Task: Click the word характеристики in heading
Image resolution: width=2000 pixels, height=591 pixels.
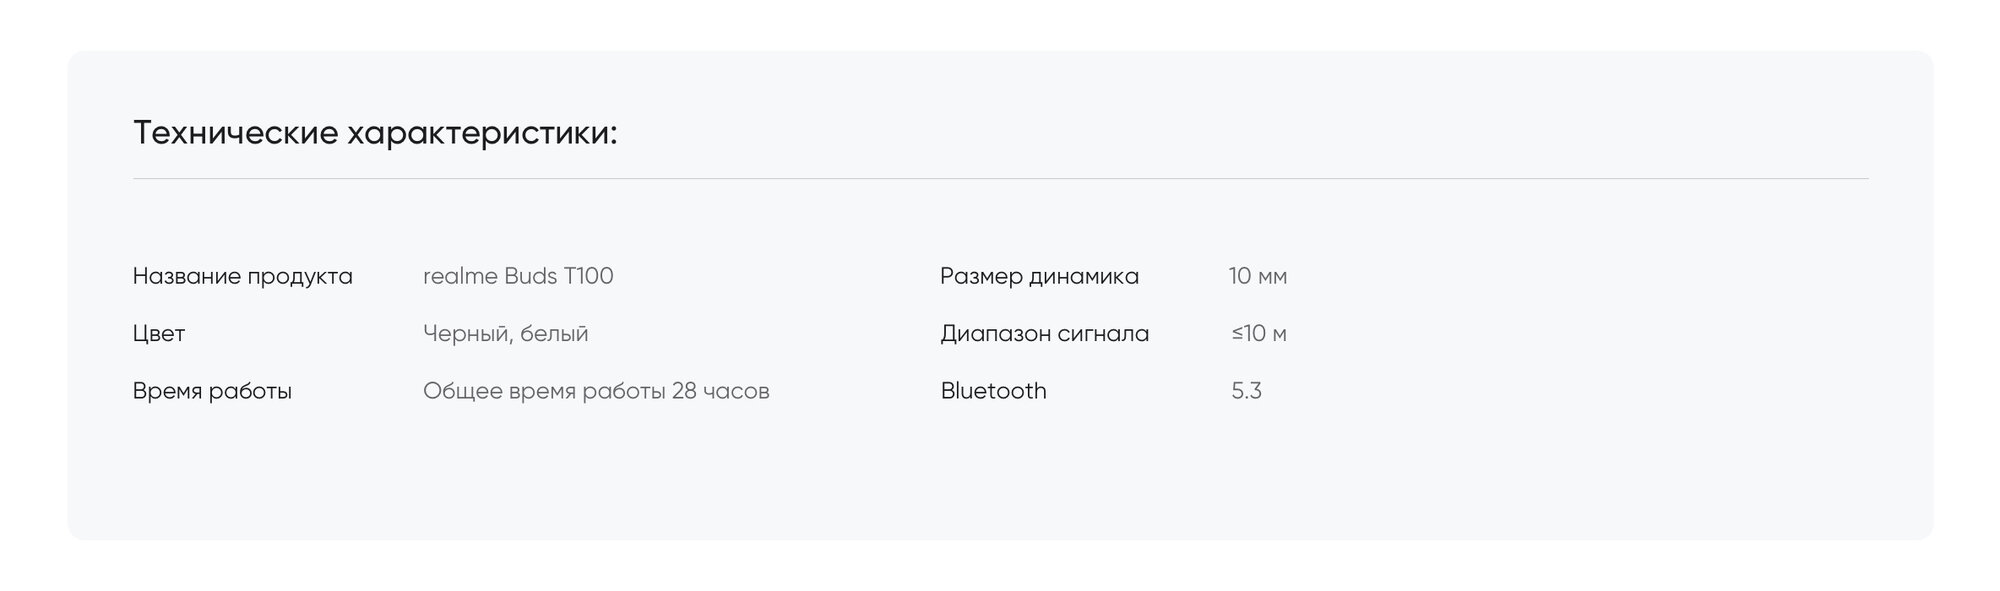Action: pyautogui.click(x=482, y=133)
